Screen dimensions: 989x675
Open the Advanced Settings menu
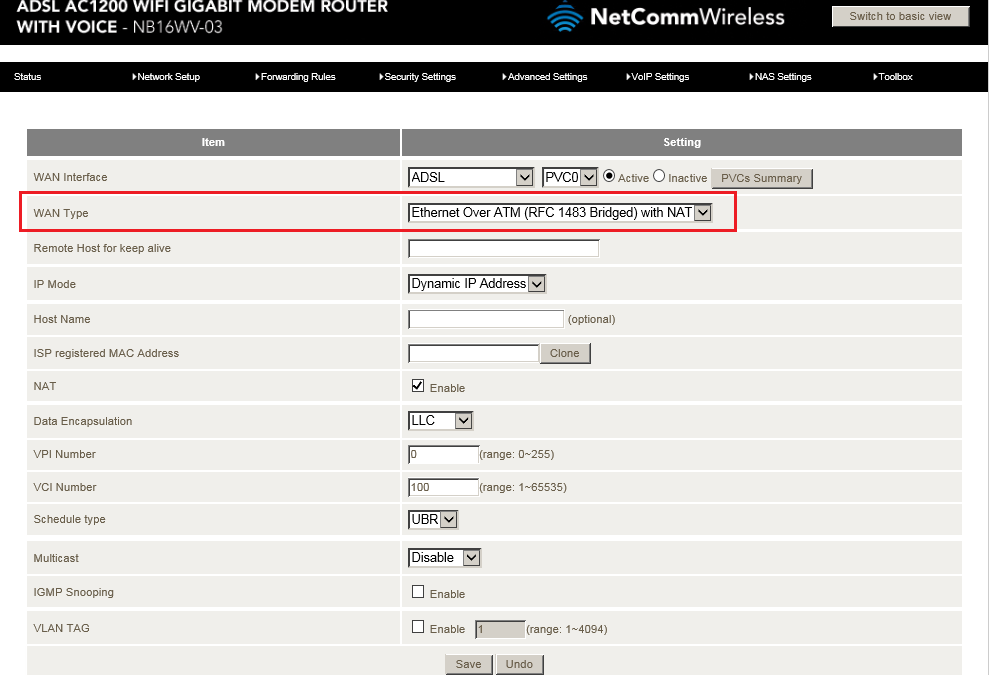pyautogui.click(x=545, y=77)
